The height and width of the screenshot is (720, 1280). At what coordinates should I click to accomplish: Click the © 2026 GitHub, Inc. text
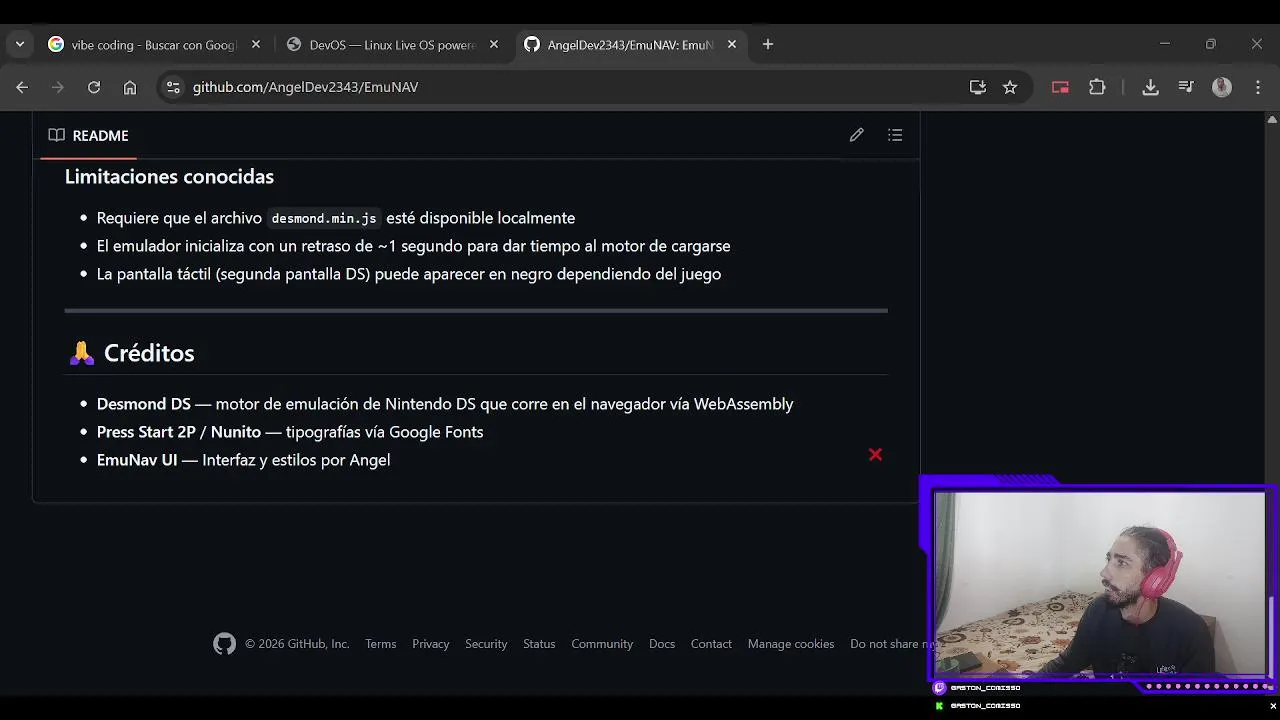click(x=297, y=644)
